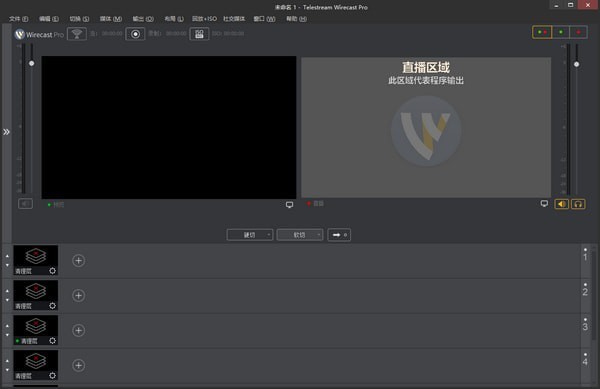Toggle the visibility dot on layer 3
The height and width of the screenshot is (389, 600).
pyautogui.click(x=585, y=319)
